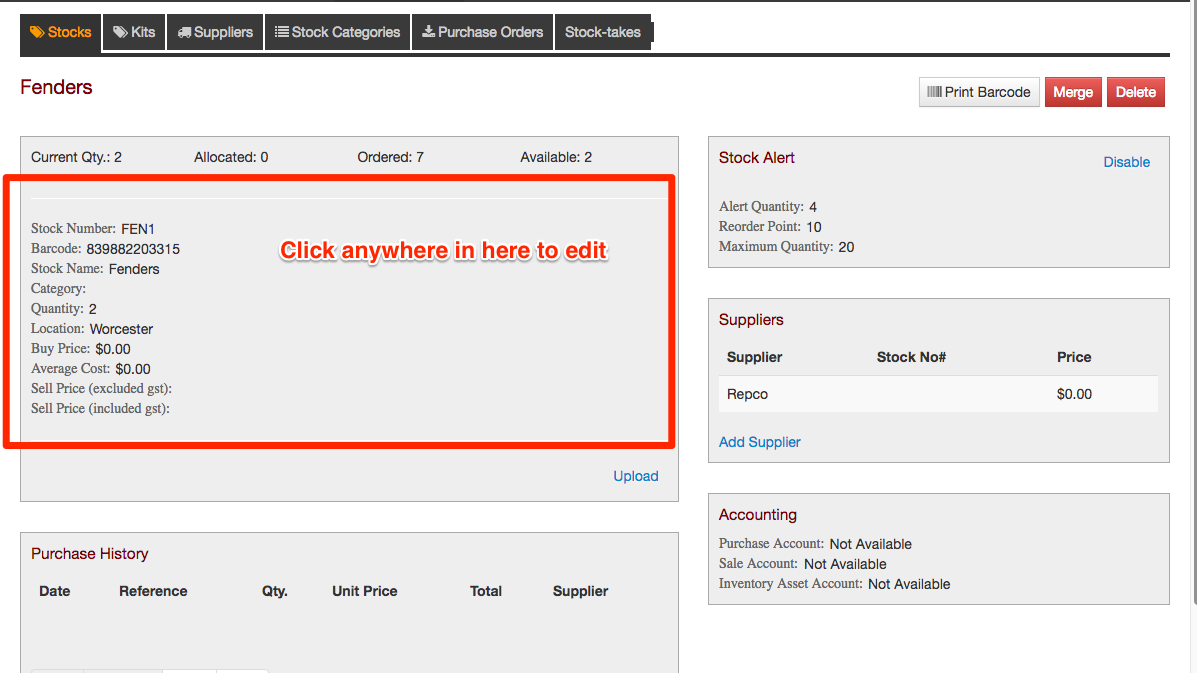Click the Average Cost $0.00 value

pyautogui.click(x=133, y=369)
